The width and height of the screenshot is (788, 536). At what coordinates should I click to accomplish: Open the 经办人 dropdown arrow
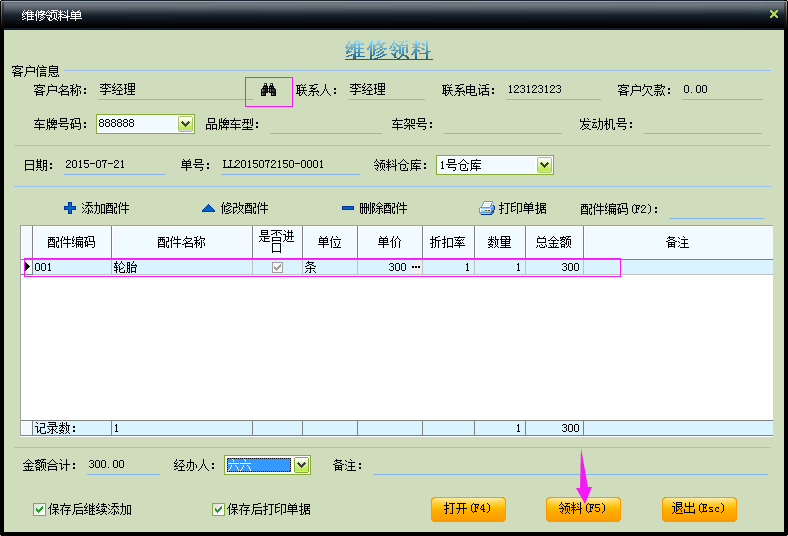pos(301,465)
